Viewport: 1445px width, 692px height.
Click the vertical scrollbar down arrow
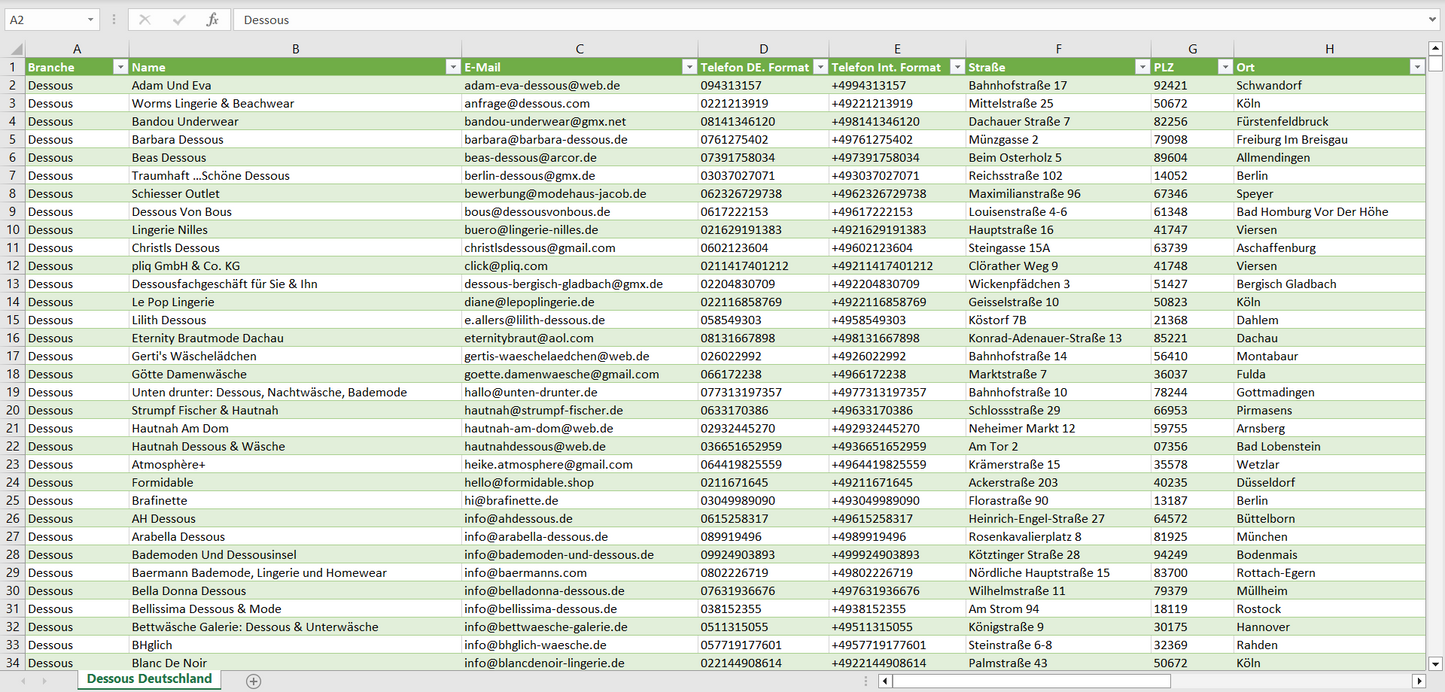[x=1436, y=662]
